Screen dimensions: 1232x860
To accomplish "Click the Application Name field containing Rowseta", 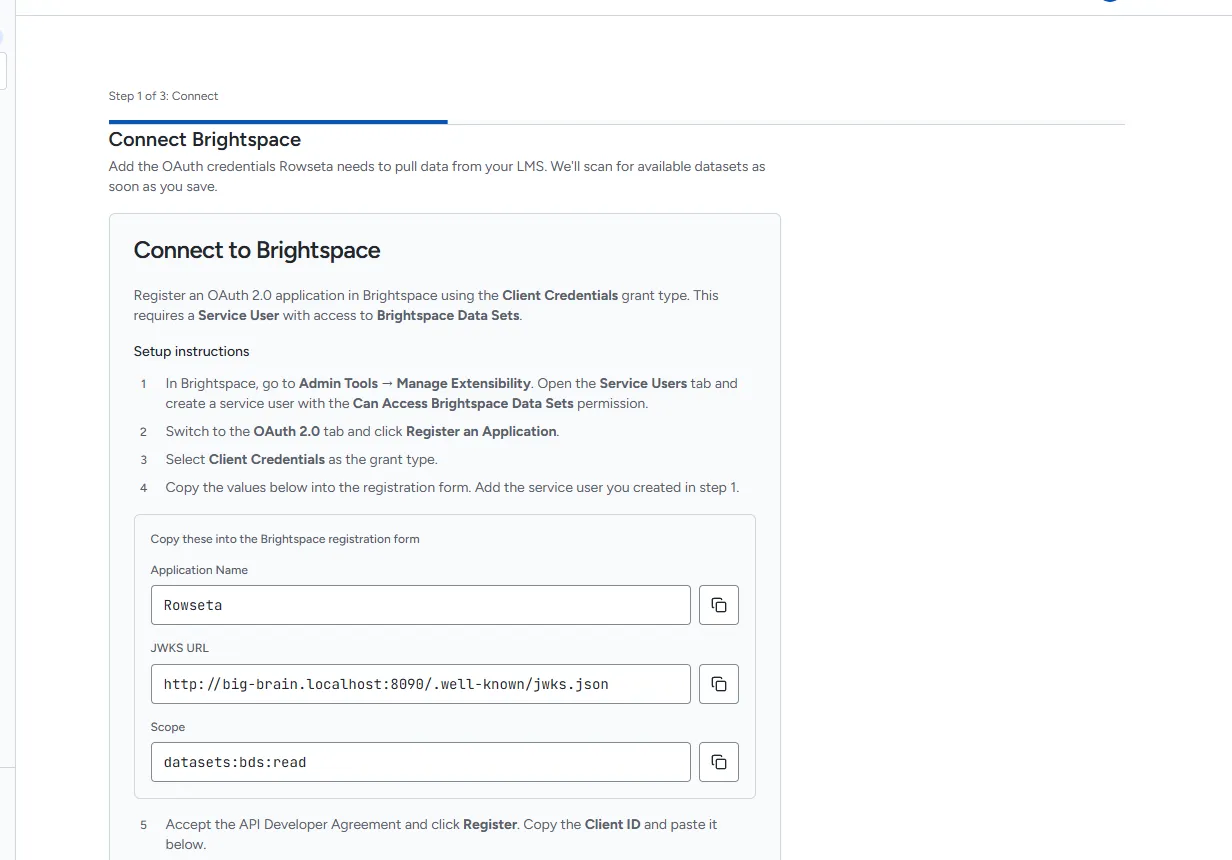I will click(x=421, y=605).
